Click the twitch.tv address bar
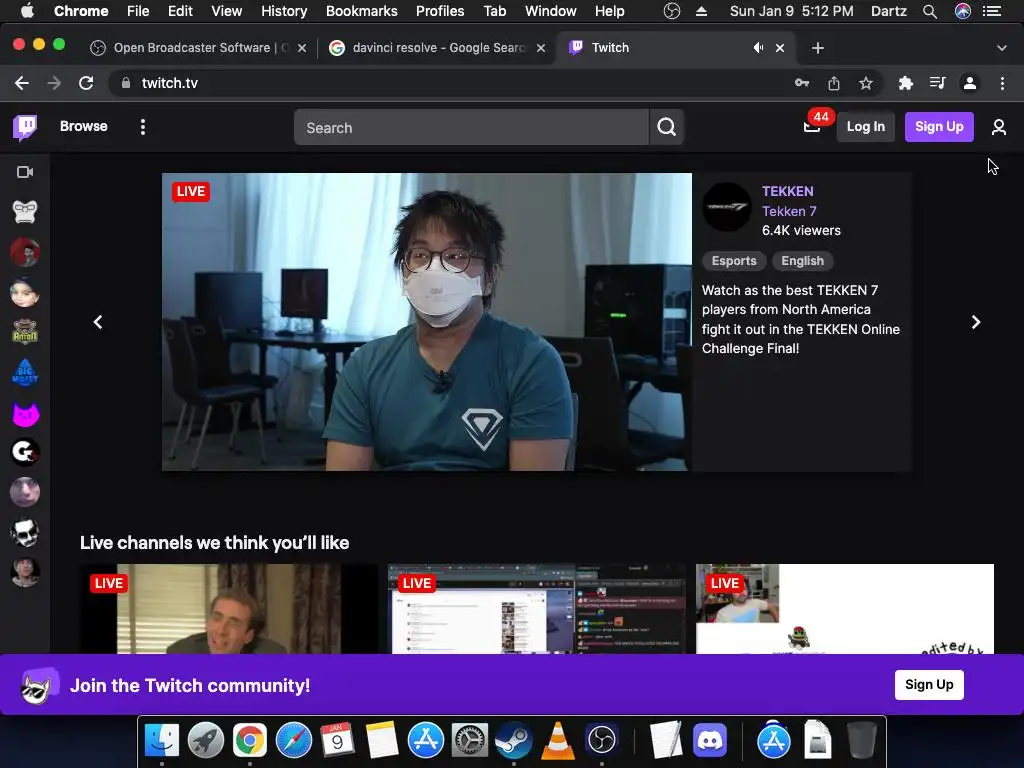The image size is (1024, 768). pyautogui.click(x=451, y=83)
